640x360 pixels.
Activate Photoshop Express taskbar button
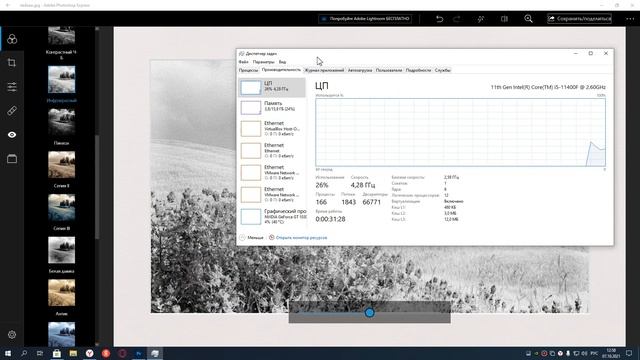(x=138, y=353)
